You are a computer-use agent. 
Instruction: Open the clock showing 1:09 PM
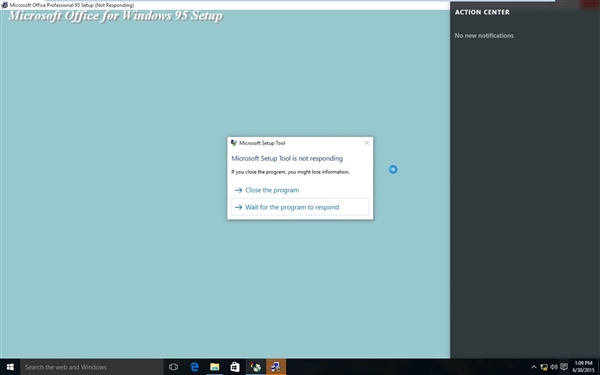pos(584,367)
